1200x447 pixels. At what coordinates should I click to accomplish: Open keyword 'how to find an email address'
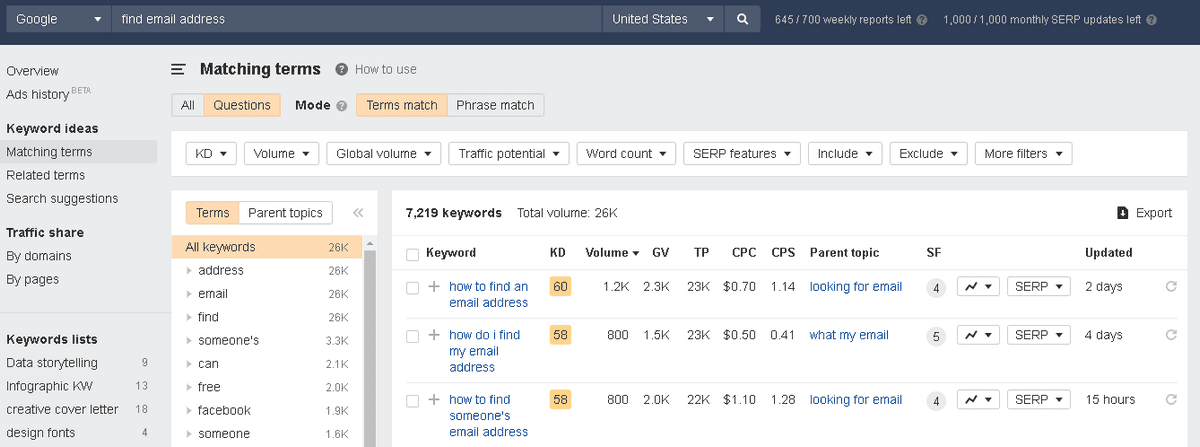click(489, 294)
